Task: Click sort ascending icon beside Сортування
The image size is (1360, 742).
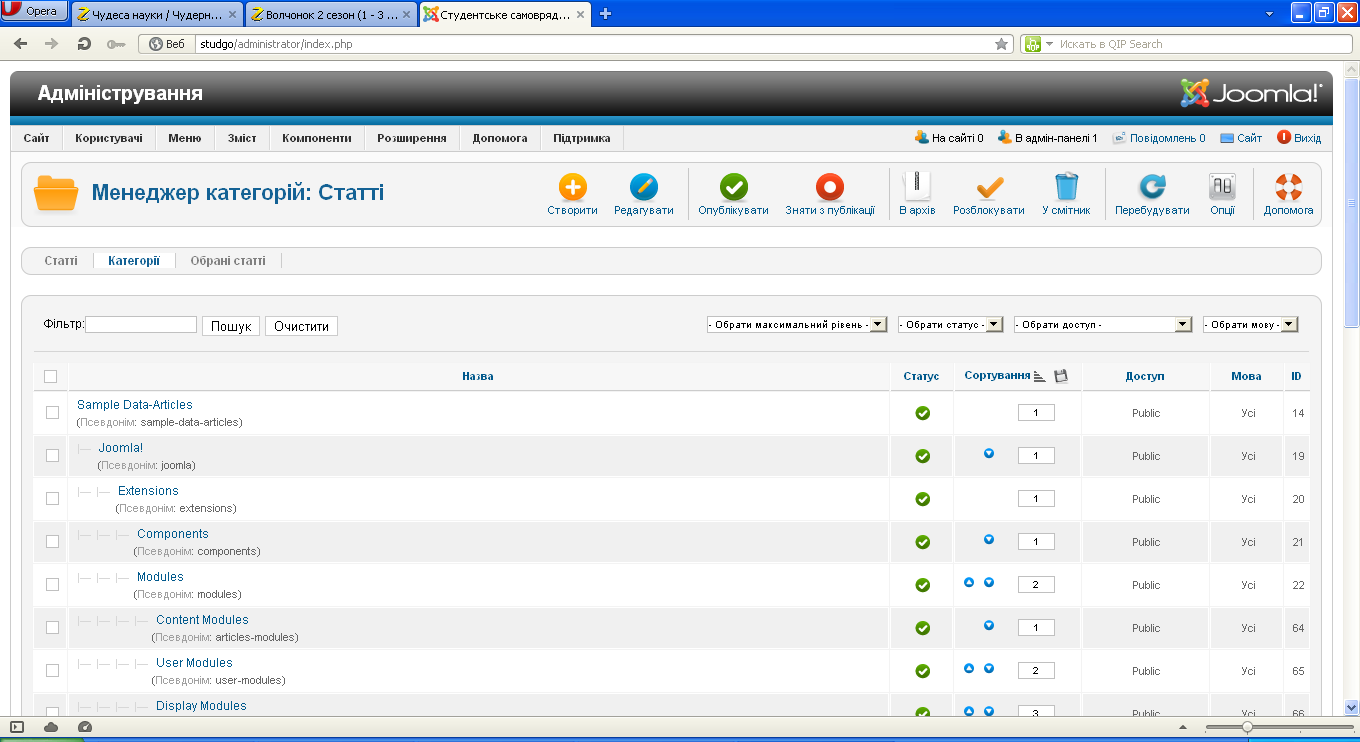Action: [1039, 377]
